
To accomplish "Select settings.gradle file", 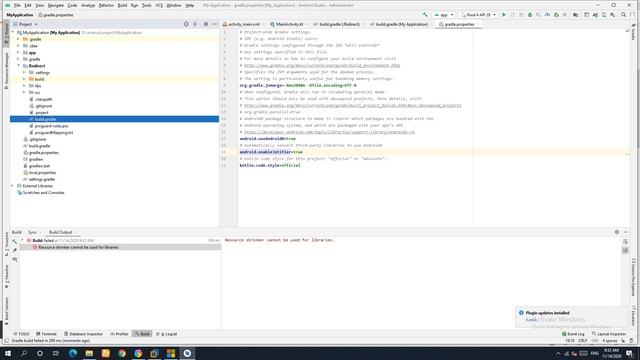I will [39, 179].
